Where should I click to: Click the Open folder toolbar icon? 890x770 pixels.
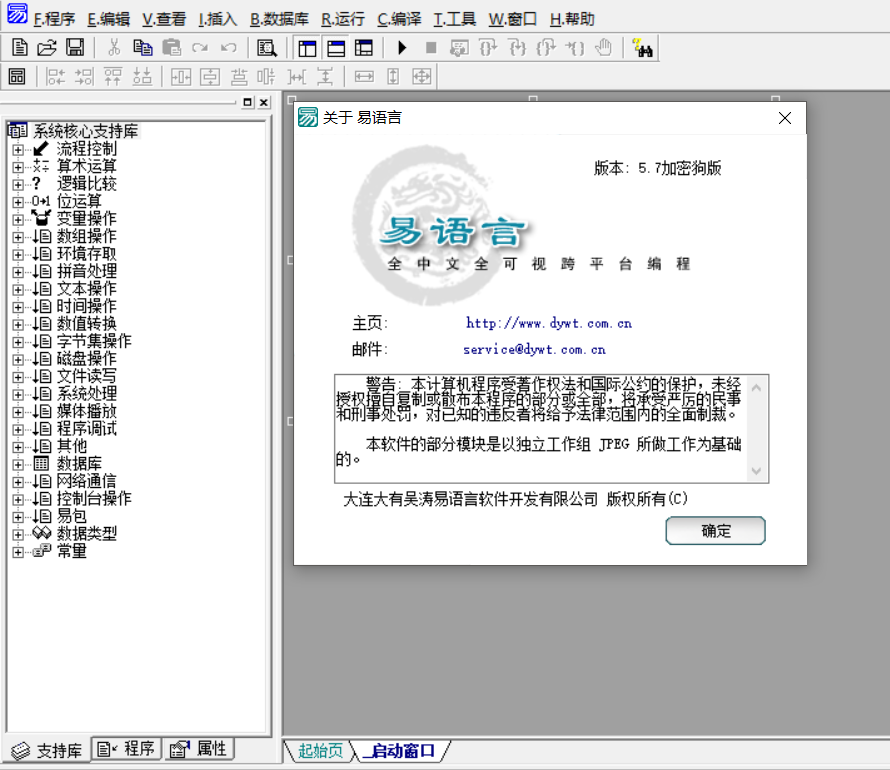47,48
